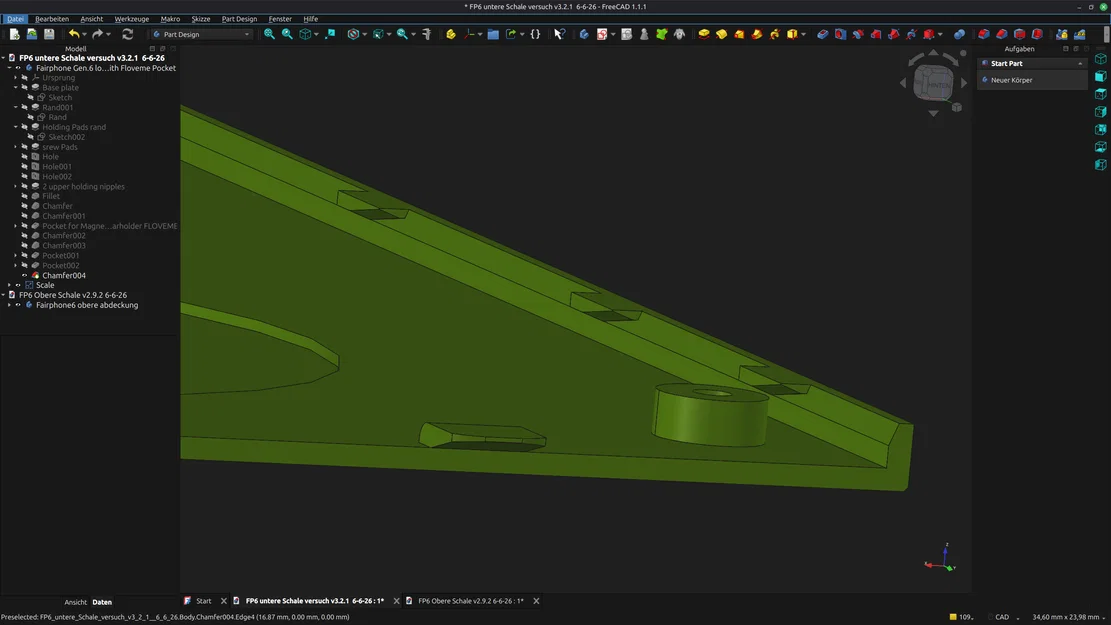
Task: Toggle visibility of Fairphone6 obere abdeckung
Action: (18, 305)
